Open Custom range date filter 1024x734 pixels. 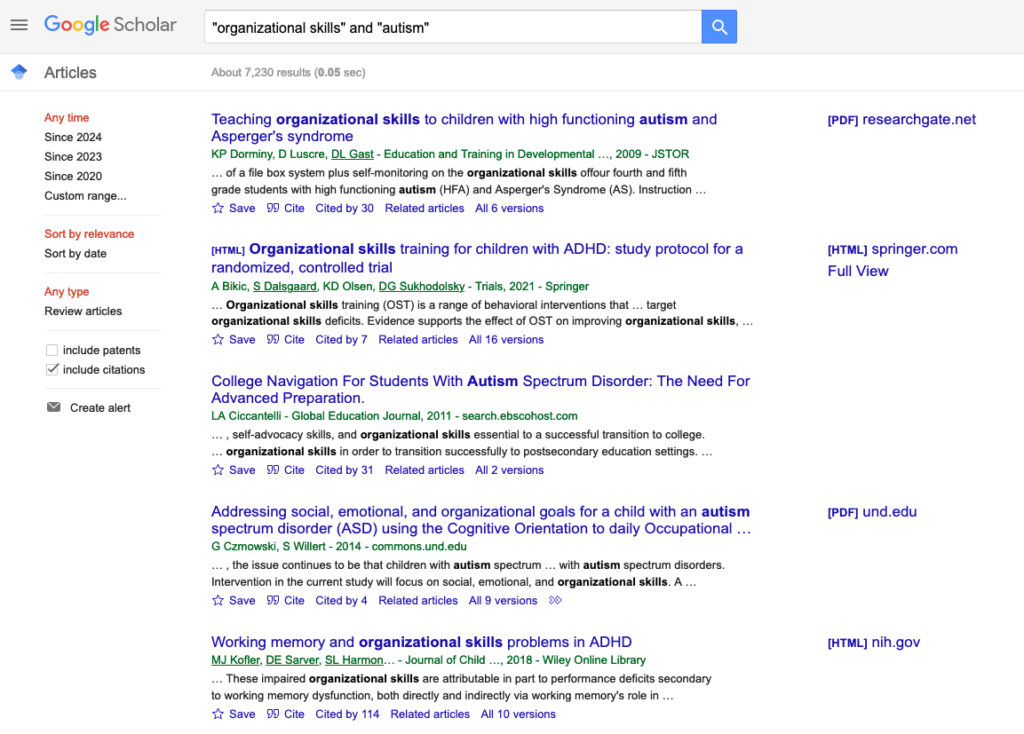click(x=85, y=196)
